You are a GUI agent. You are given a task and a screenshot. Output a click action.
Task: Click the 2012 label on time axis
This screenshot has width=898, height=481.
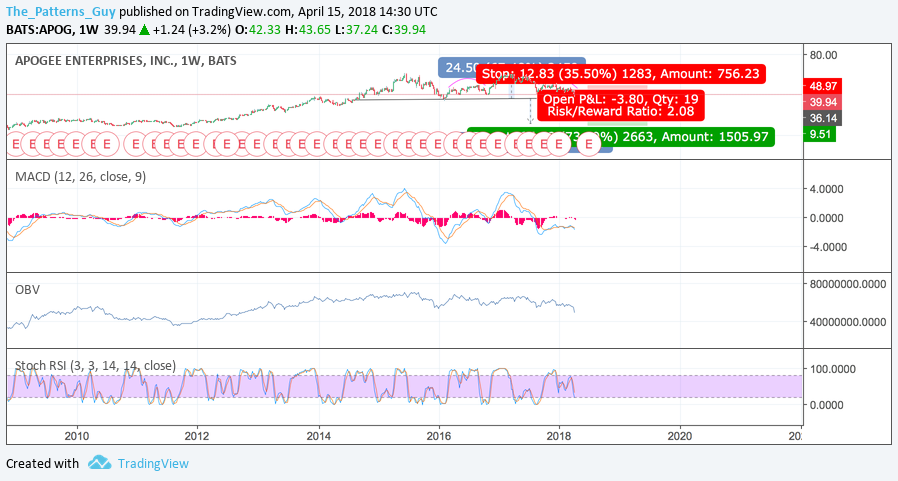tap(198, 436)
